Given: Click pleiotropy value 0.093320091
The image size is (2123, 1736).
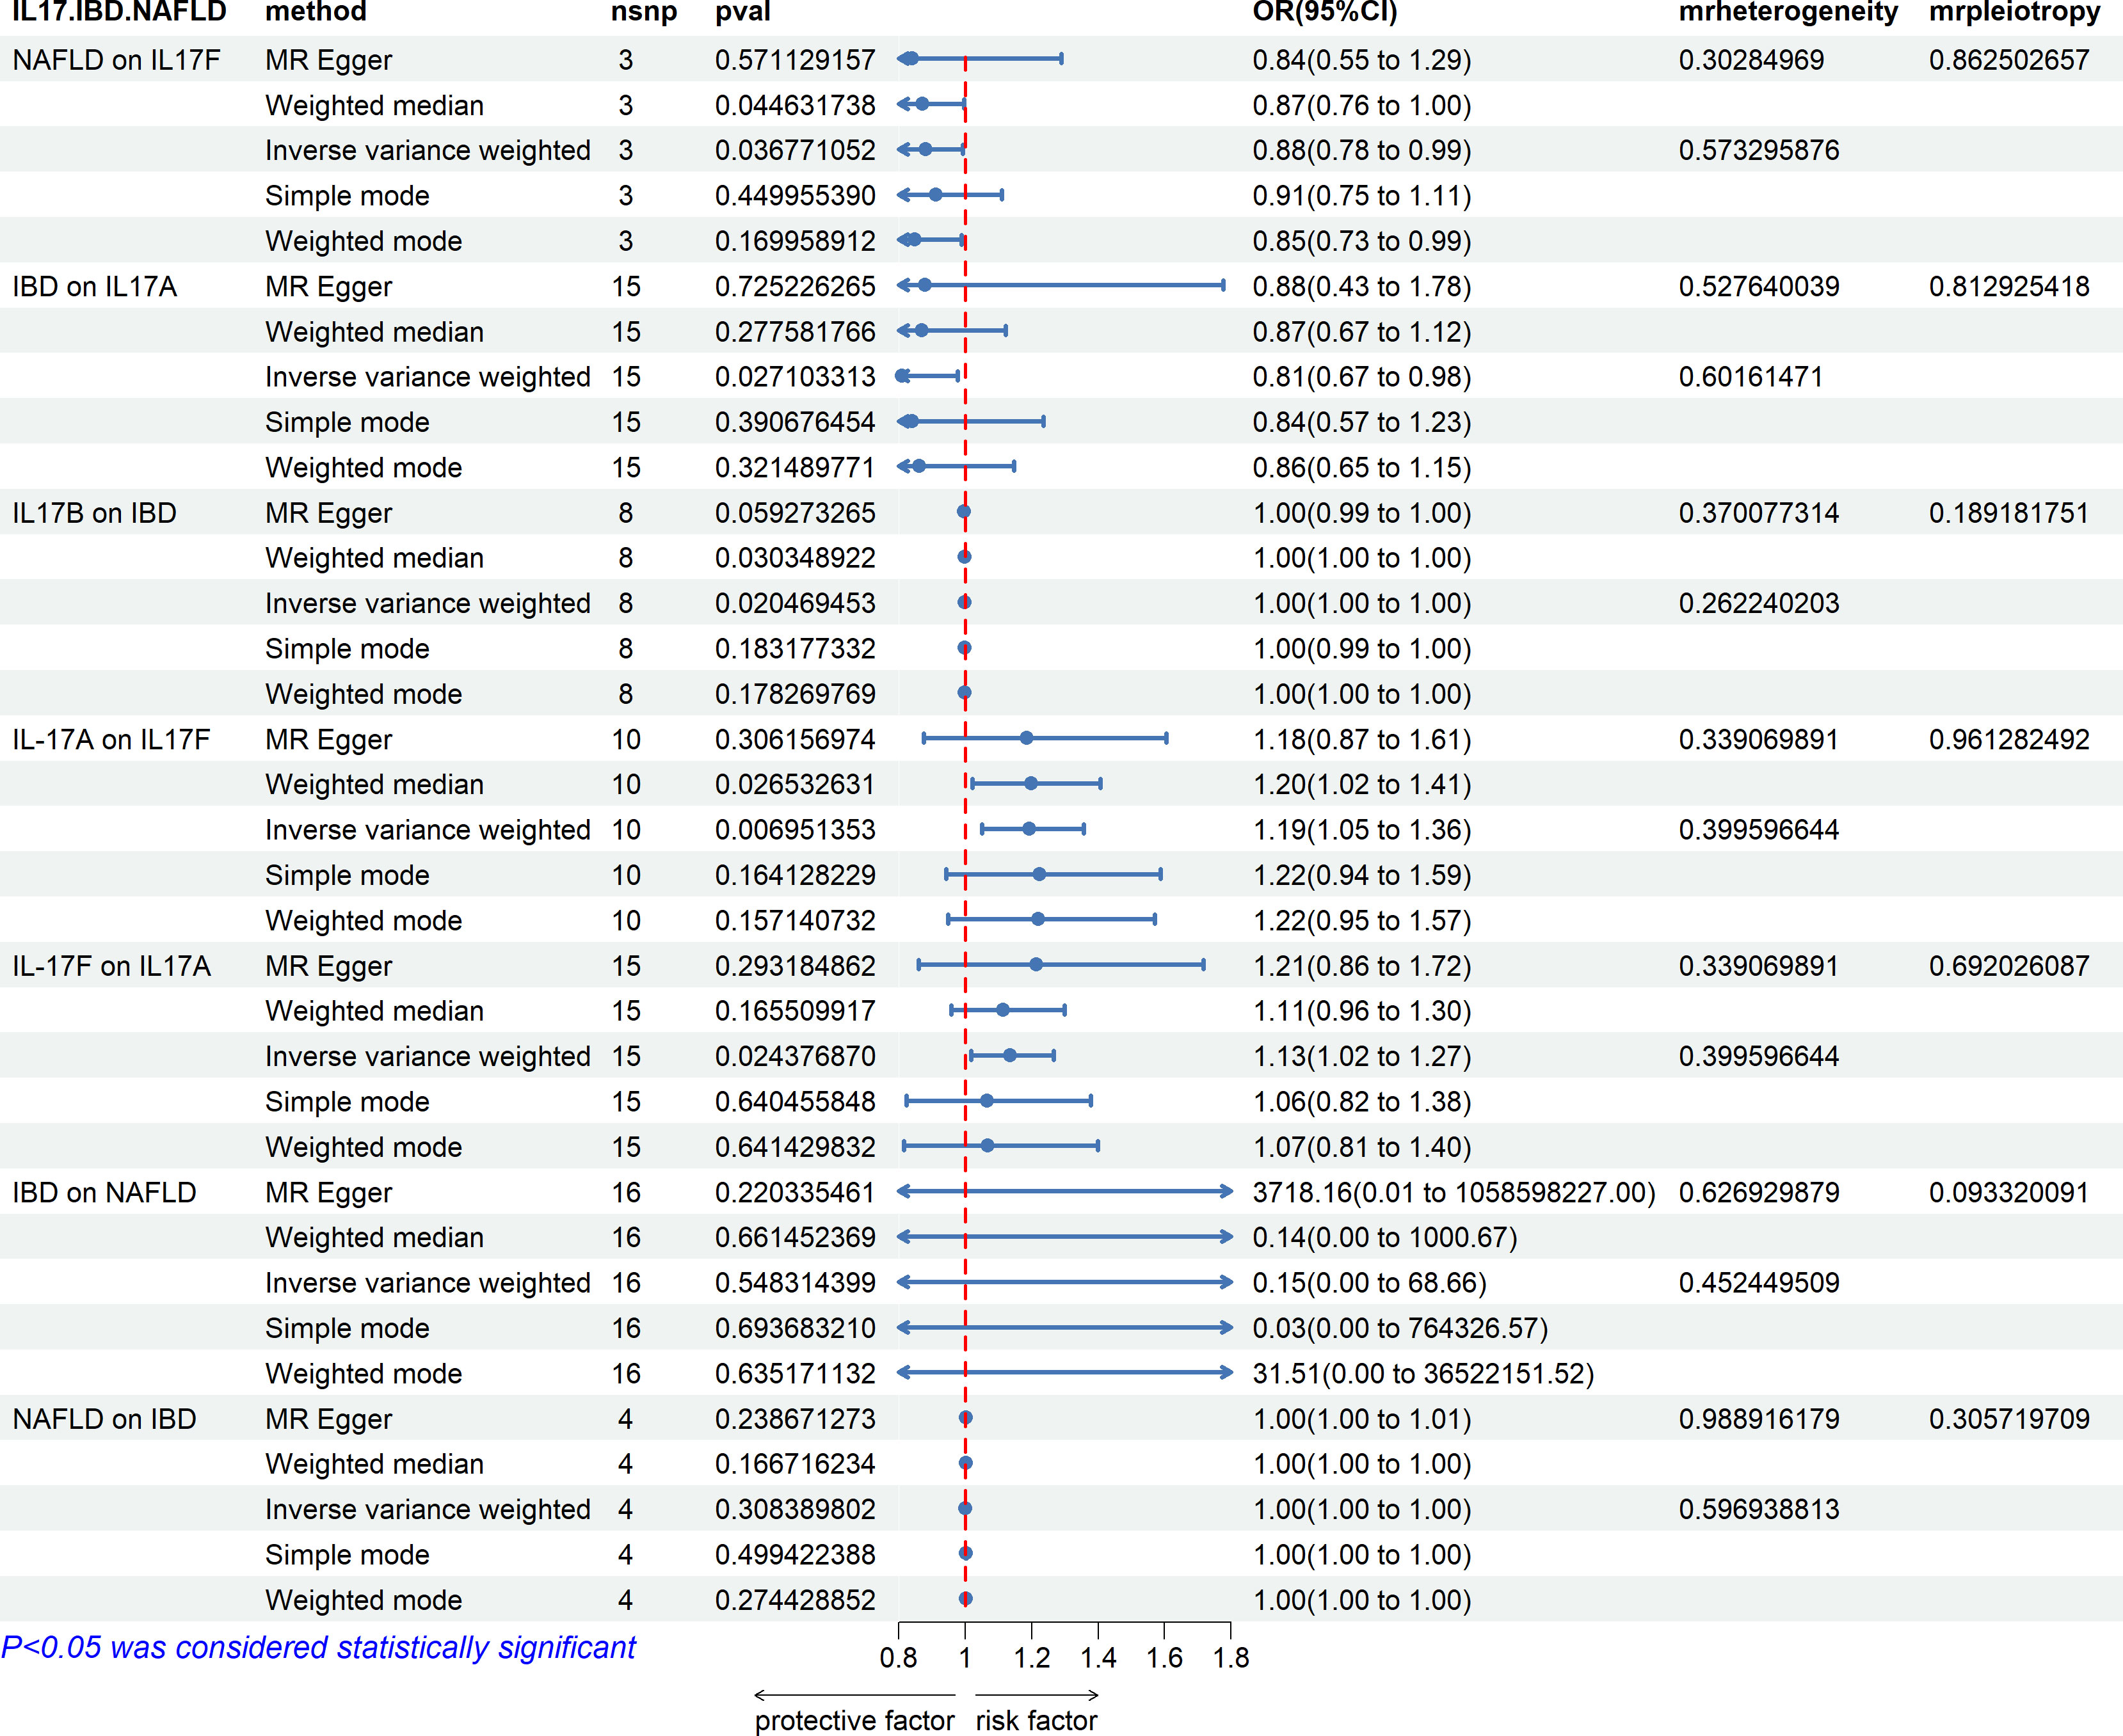Looking at the screenshot, I should [x=2009, y=1193].
